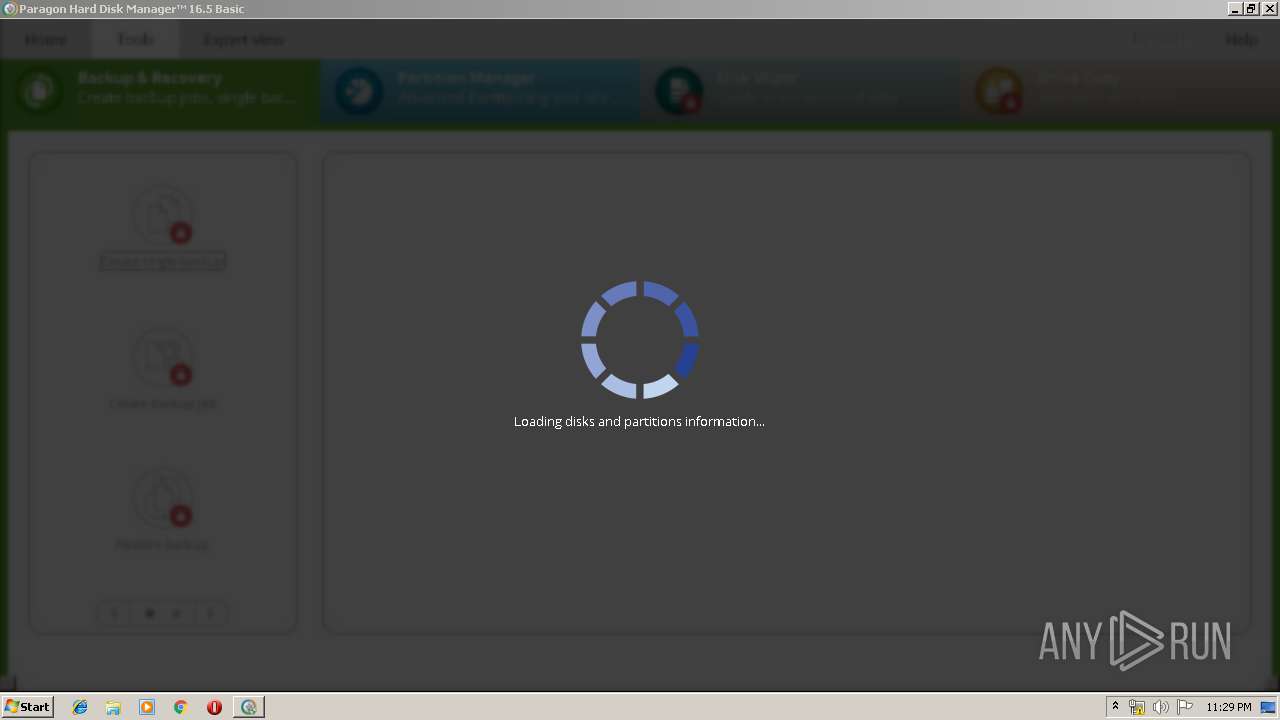Viewport: 1280px width, 720px height.
Task: Switch to the Expert view tab
Action: click(x=244, y=40)
